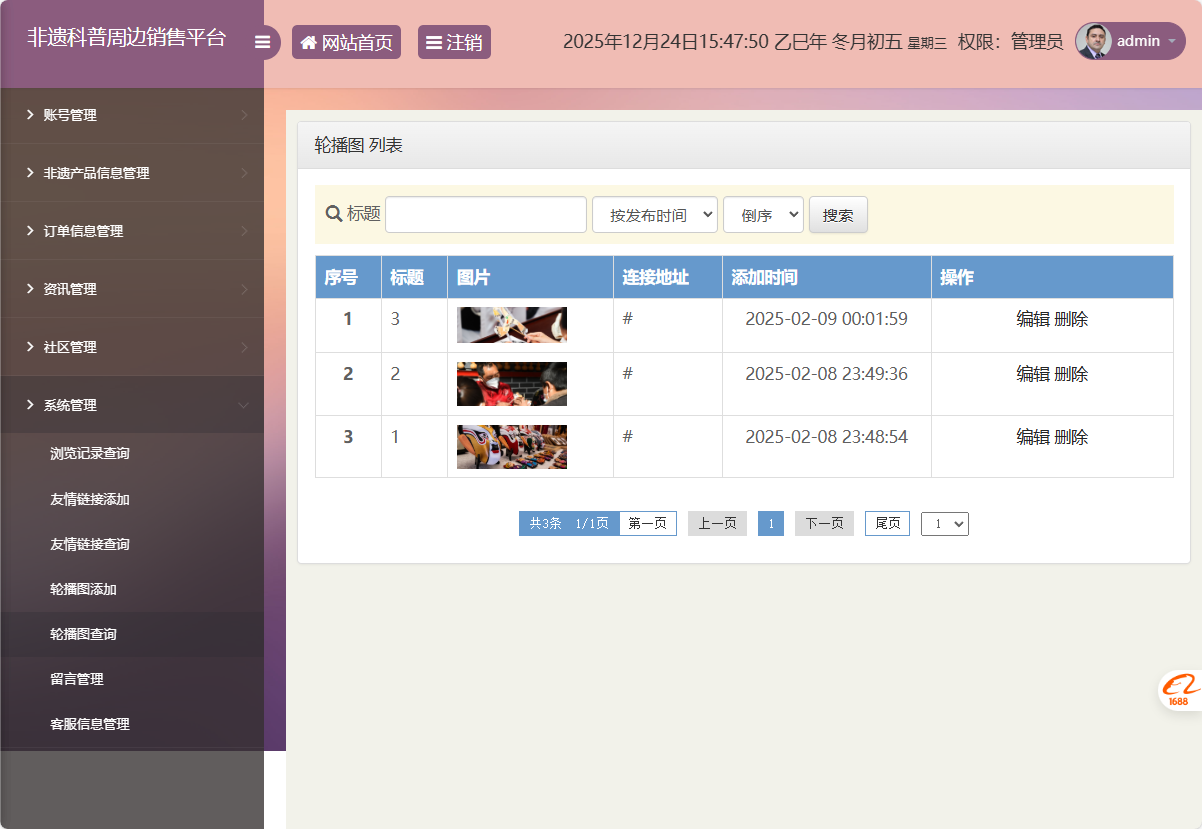This screenshot has width=1202, height=829.
Task: Select 轮播图查询 in the sidebar
Action: tap(84, 634)
